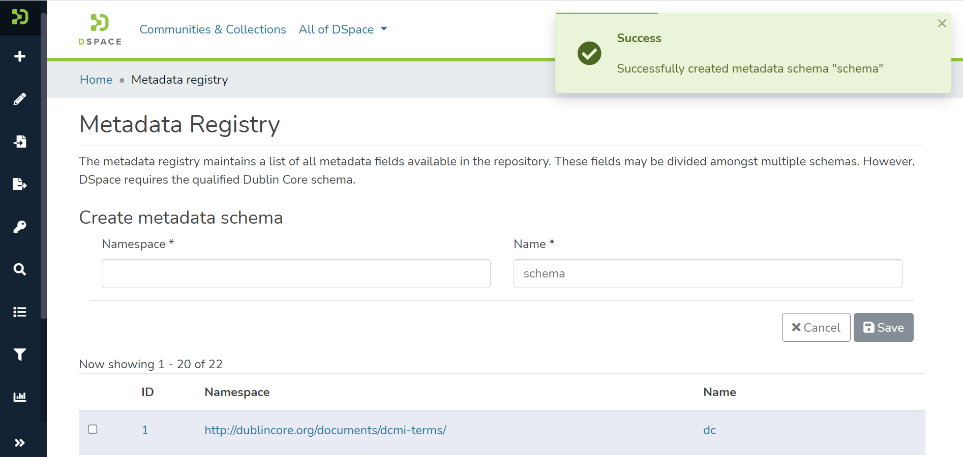Go to Home breadcrumb link
This screenshot has height=457, width=963.
96,80
